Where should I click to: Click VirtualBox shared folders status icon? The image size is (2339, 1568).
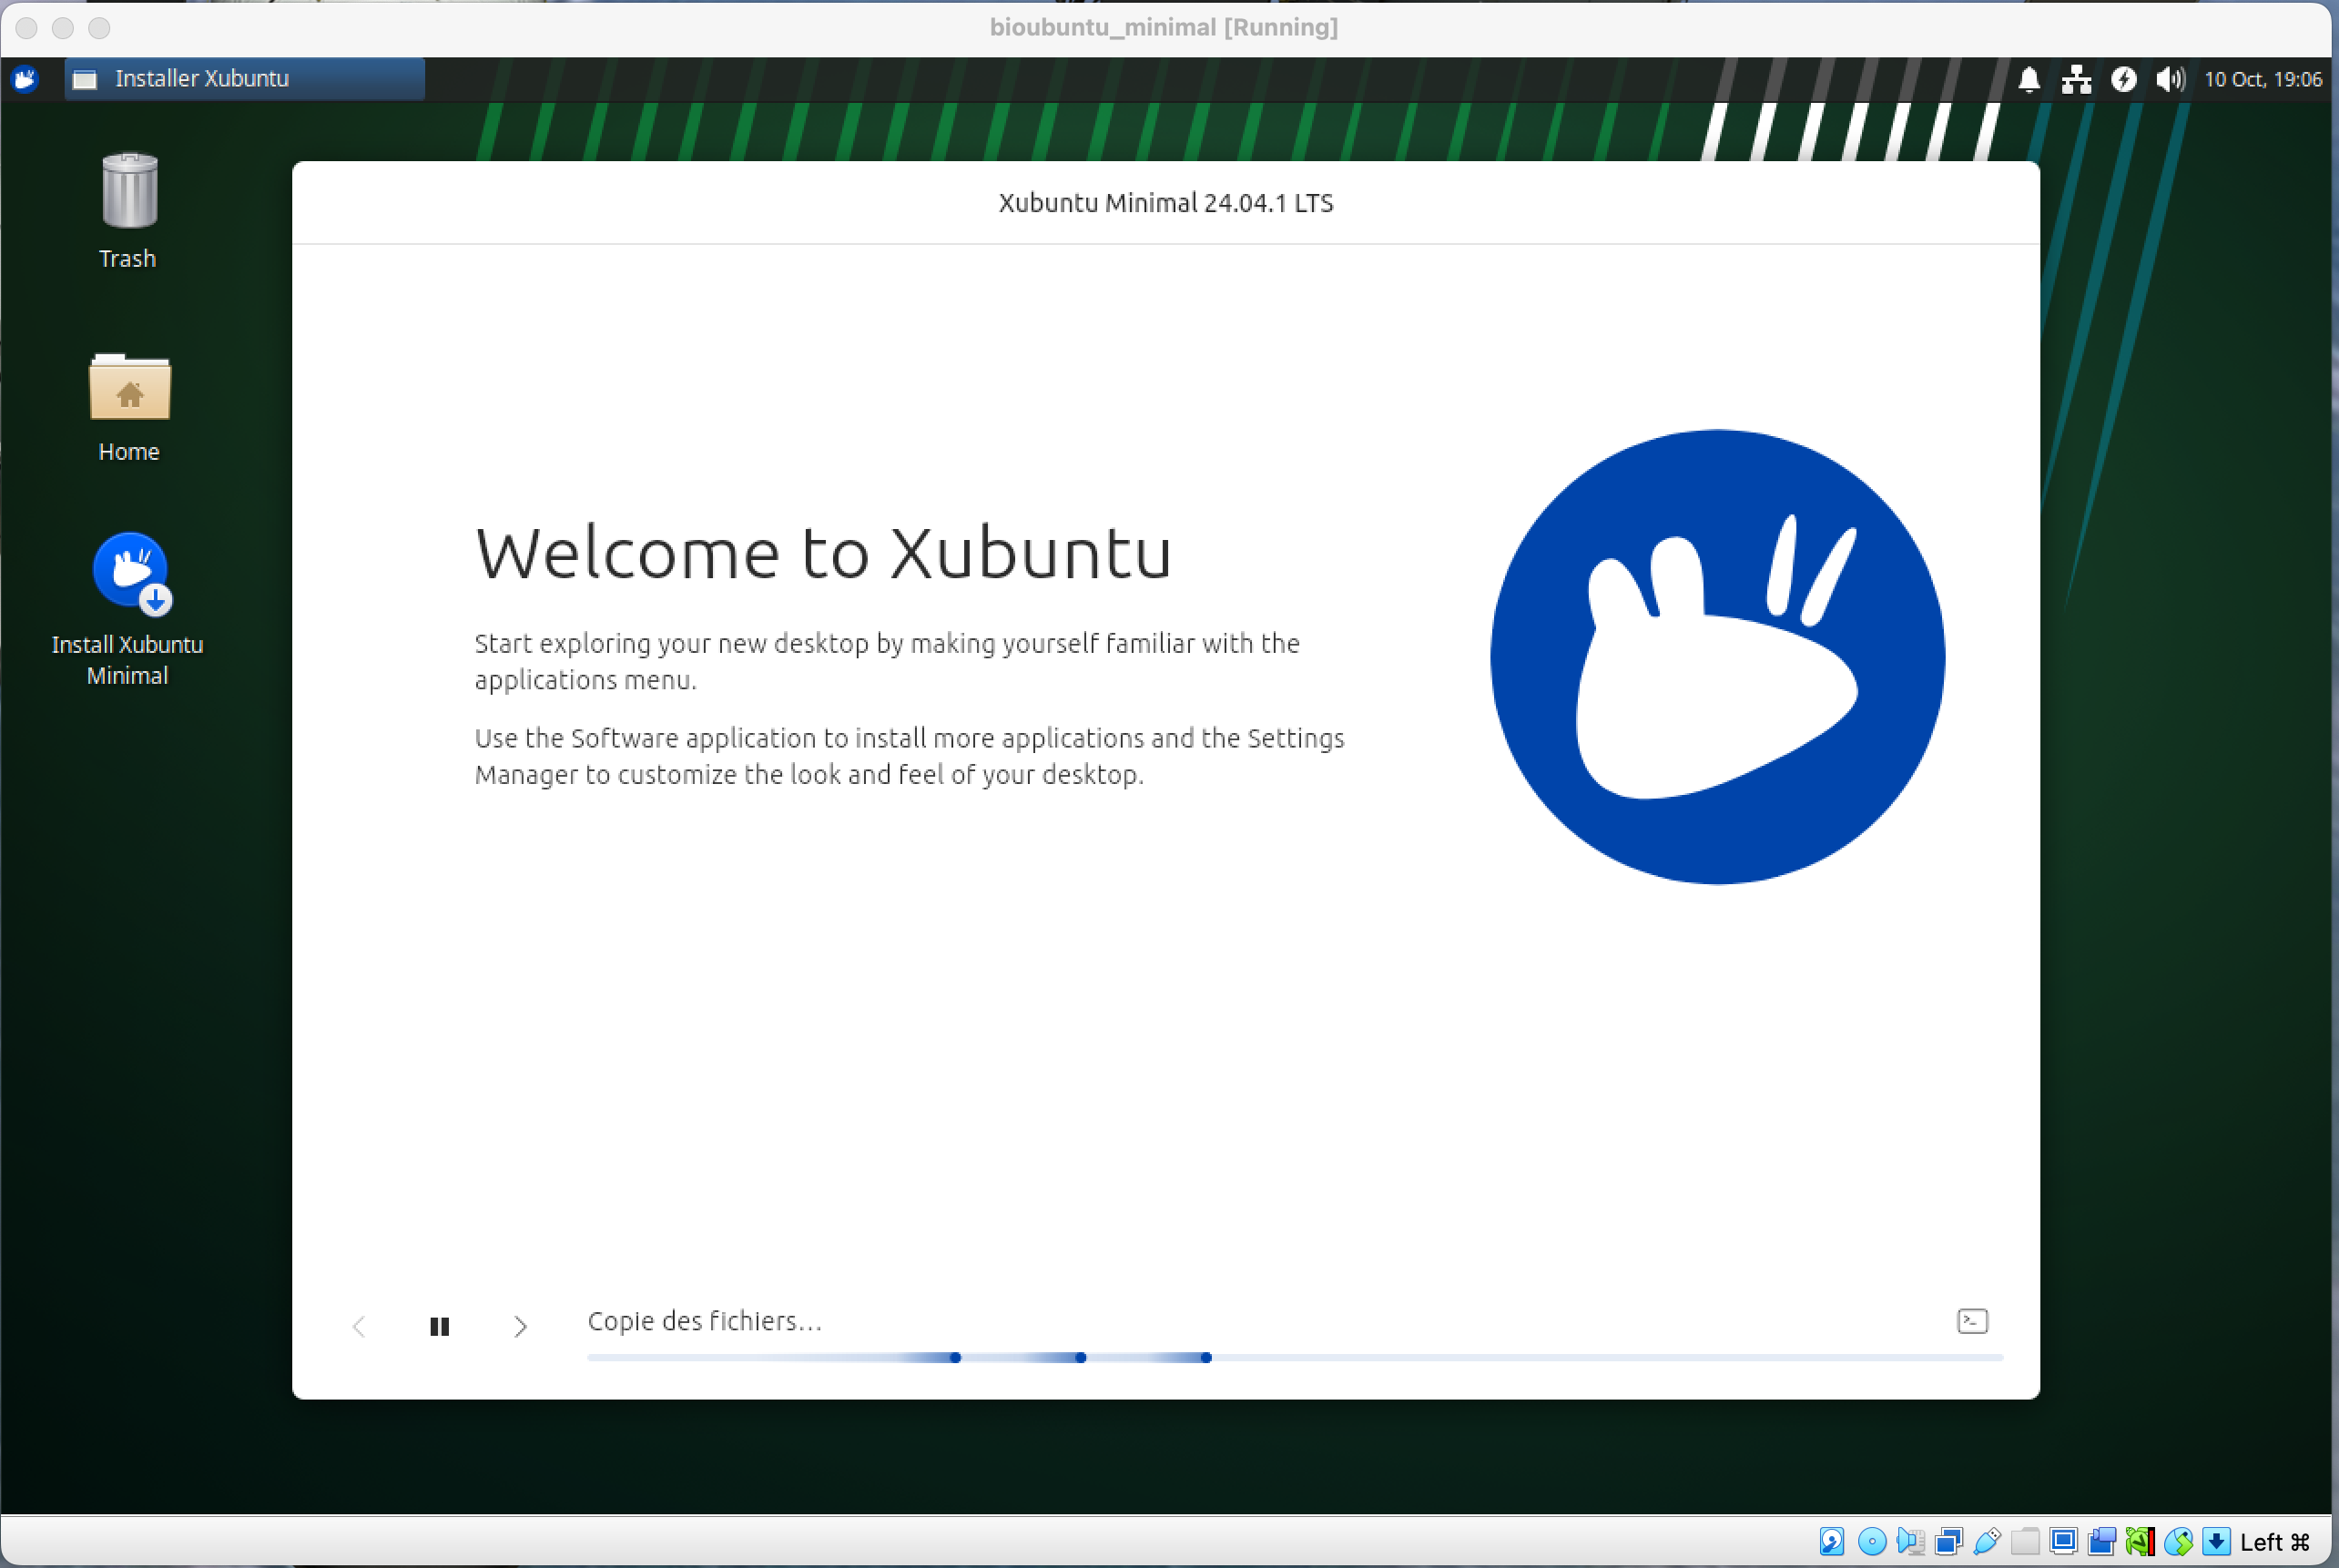2025,1541
